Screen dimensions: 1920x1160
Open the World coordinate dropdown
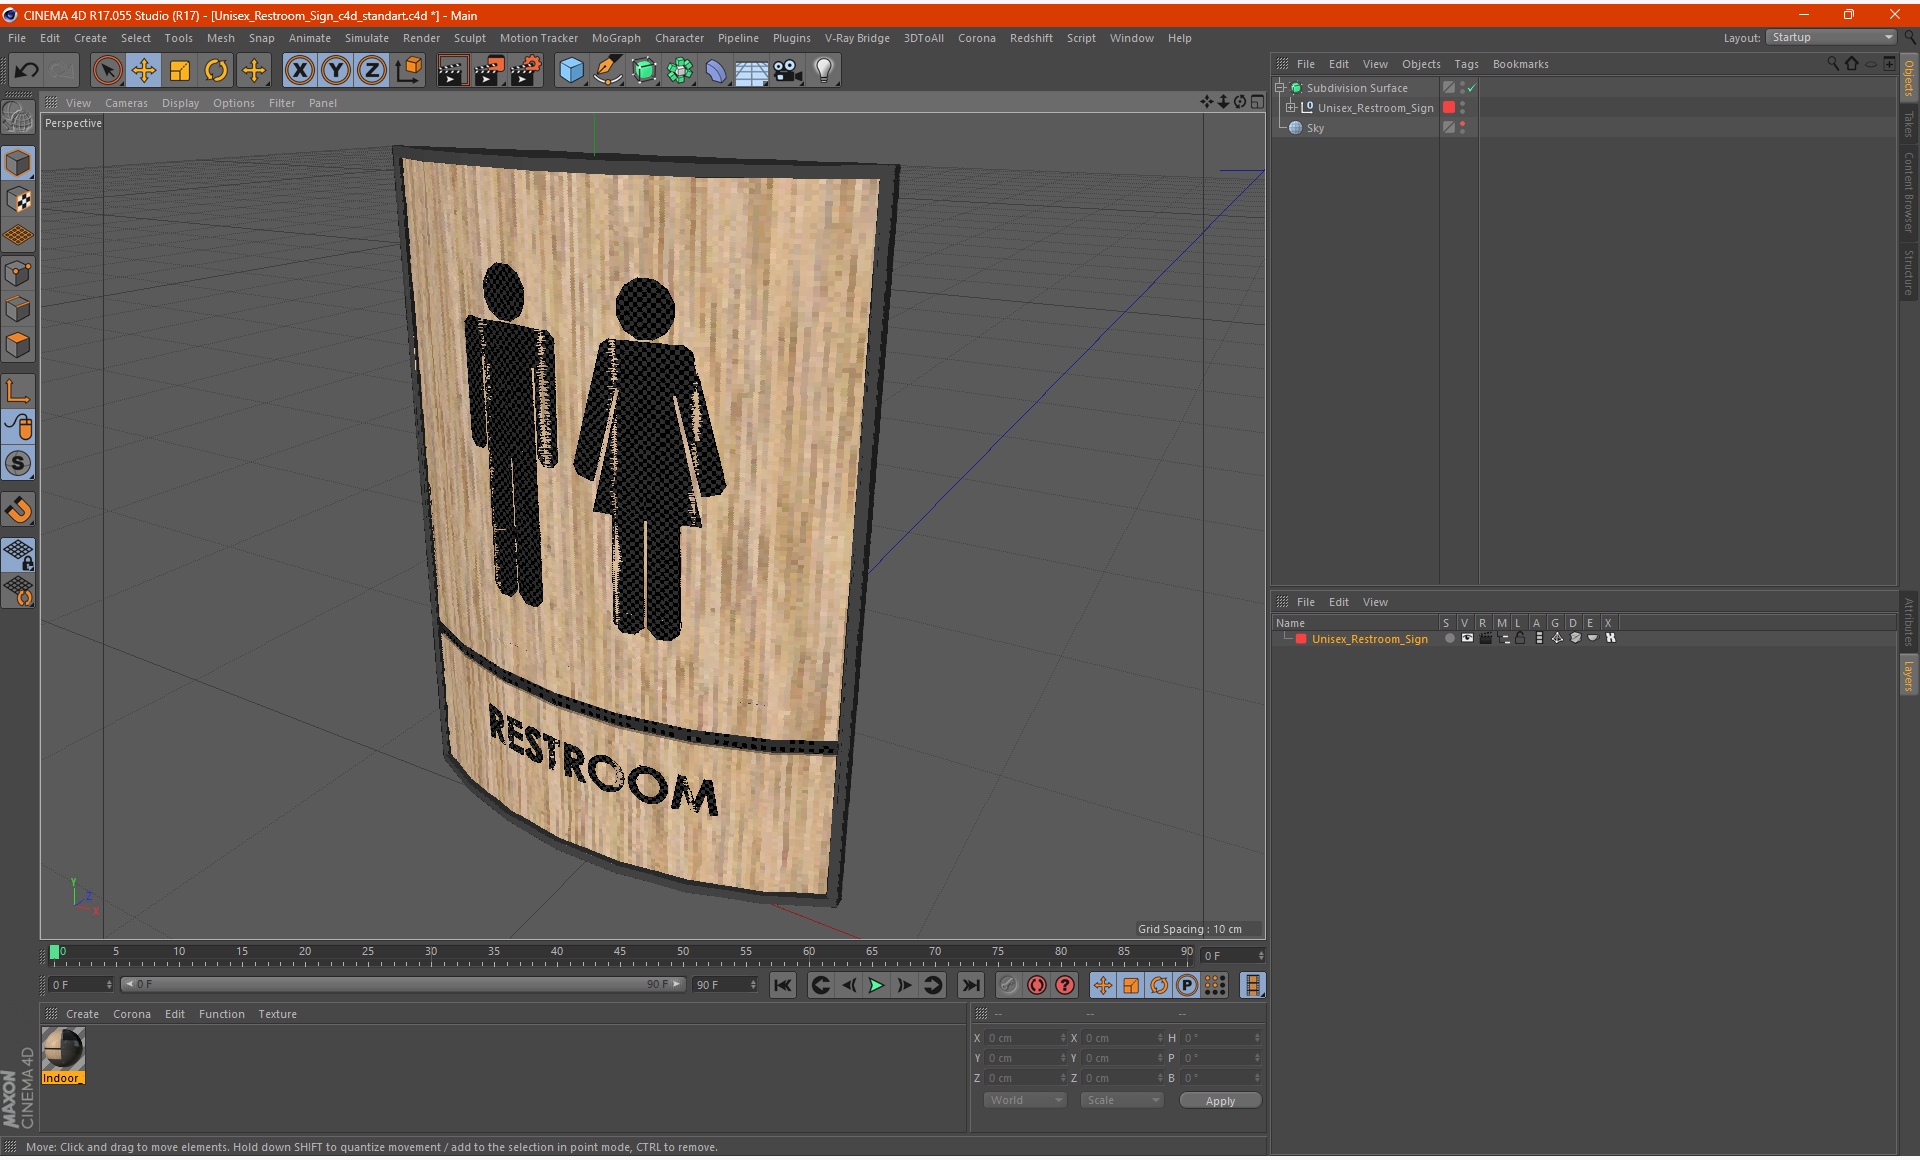point(1025,1100)
